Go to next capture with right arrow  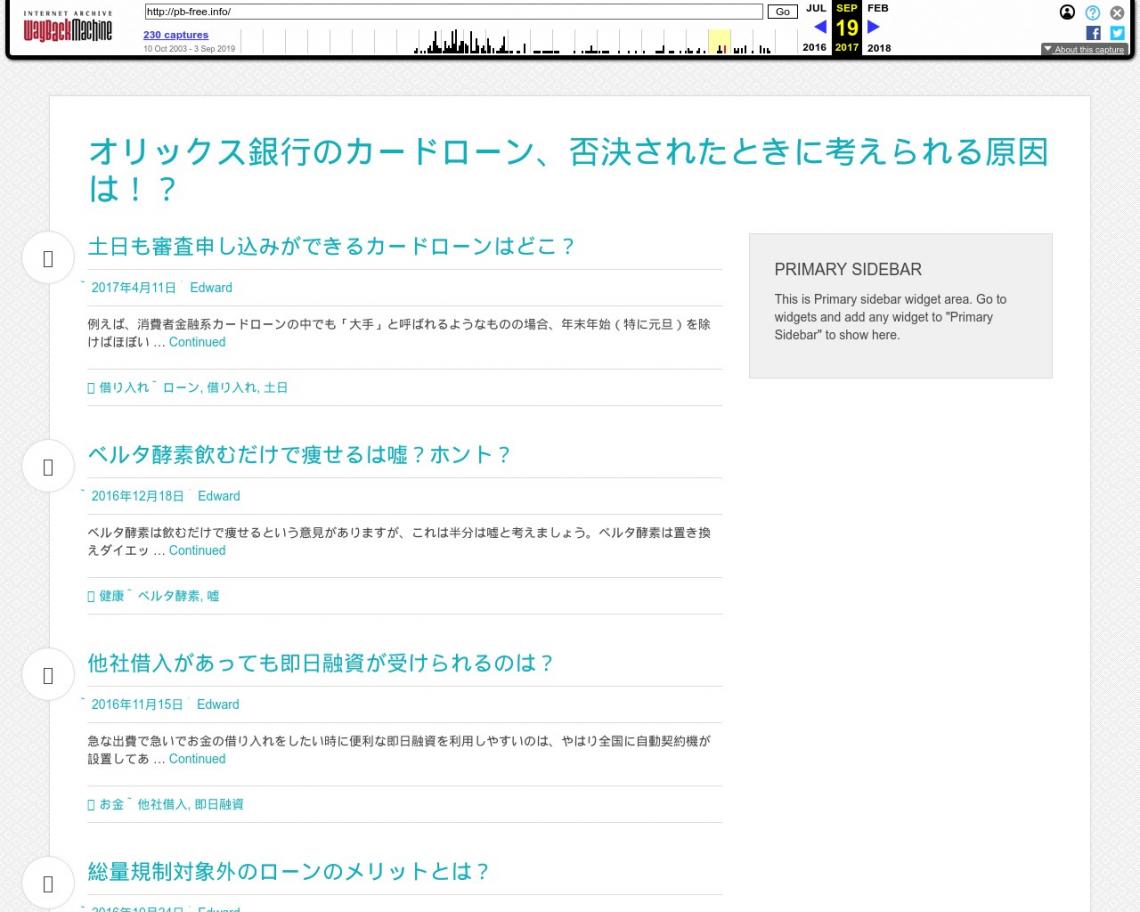873,27
